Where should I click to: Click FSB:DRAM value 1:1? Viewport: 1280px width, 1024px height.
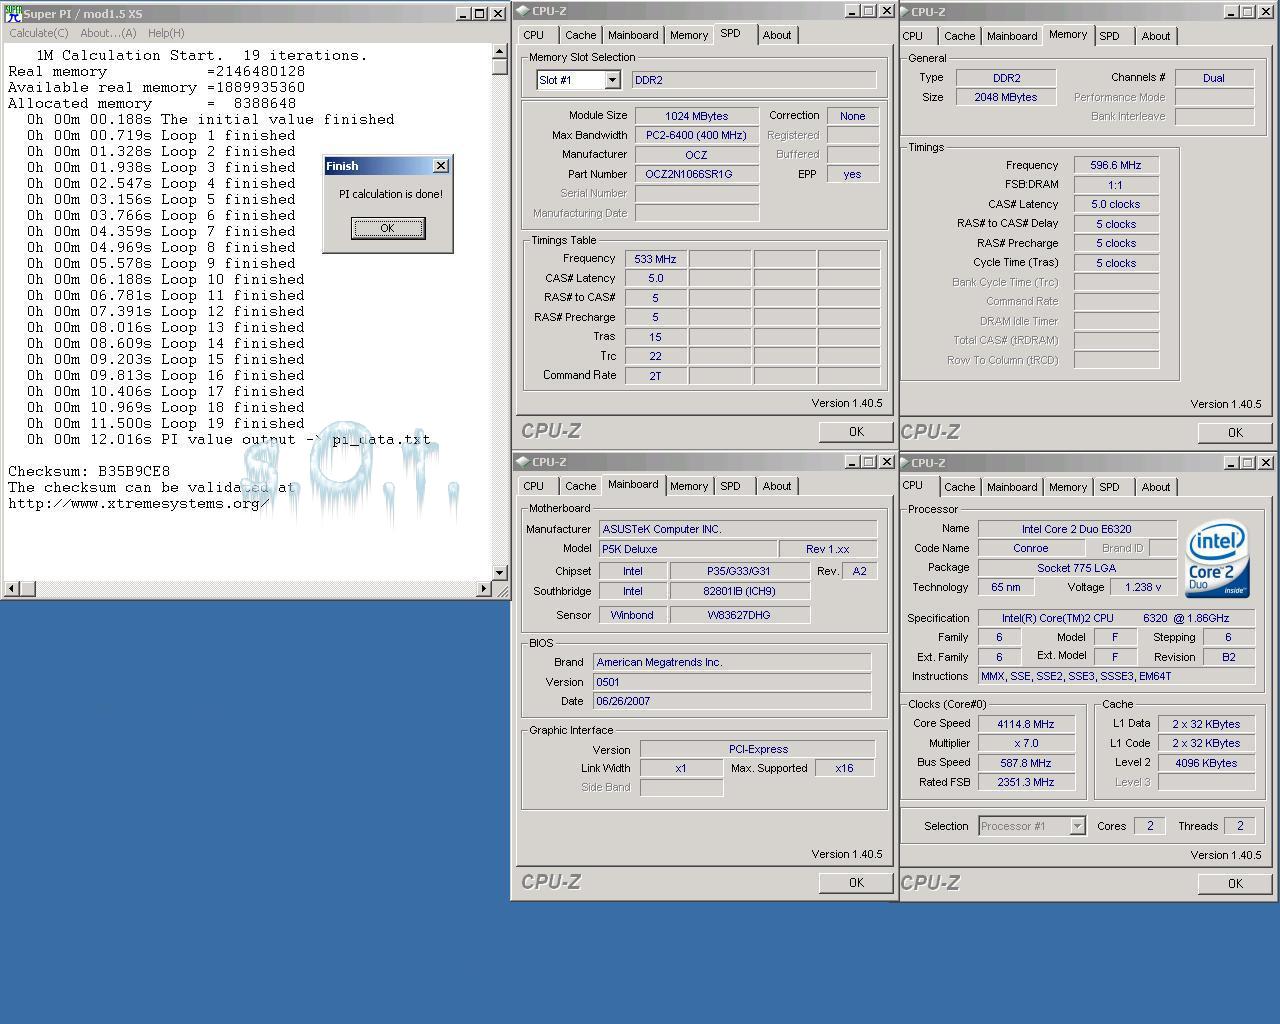[x=1116, y=185]
